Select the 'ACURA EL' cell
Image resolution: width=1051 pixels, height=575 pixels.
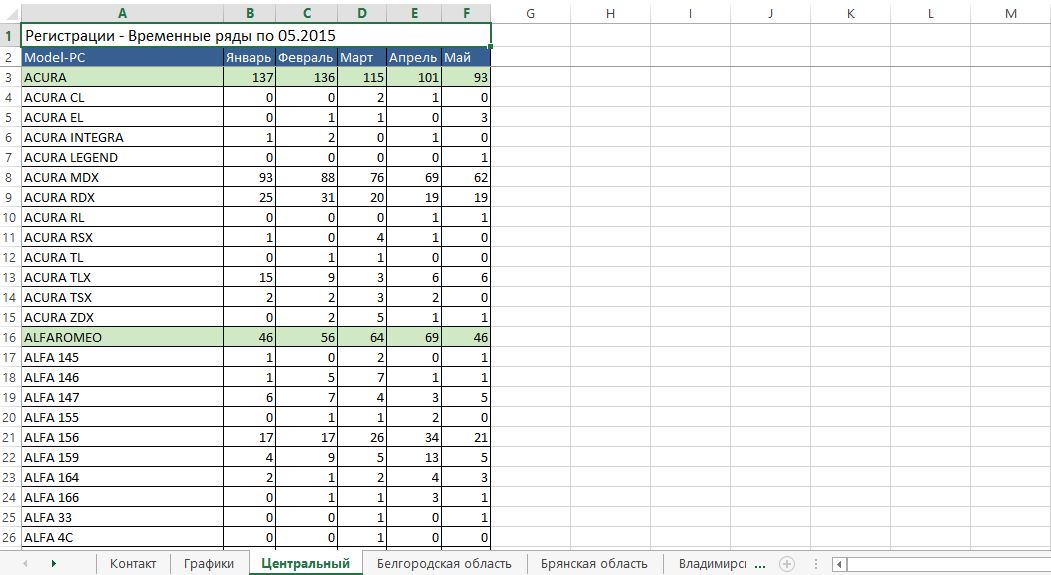click(122, 117)
